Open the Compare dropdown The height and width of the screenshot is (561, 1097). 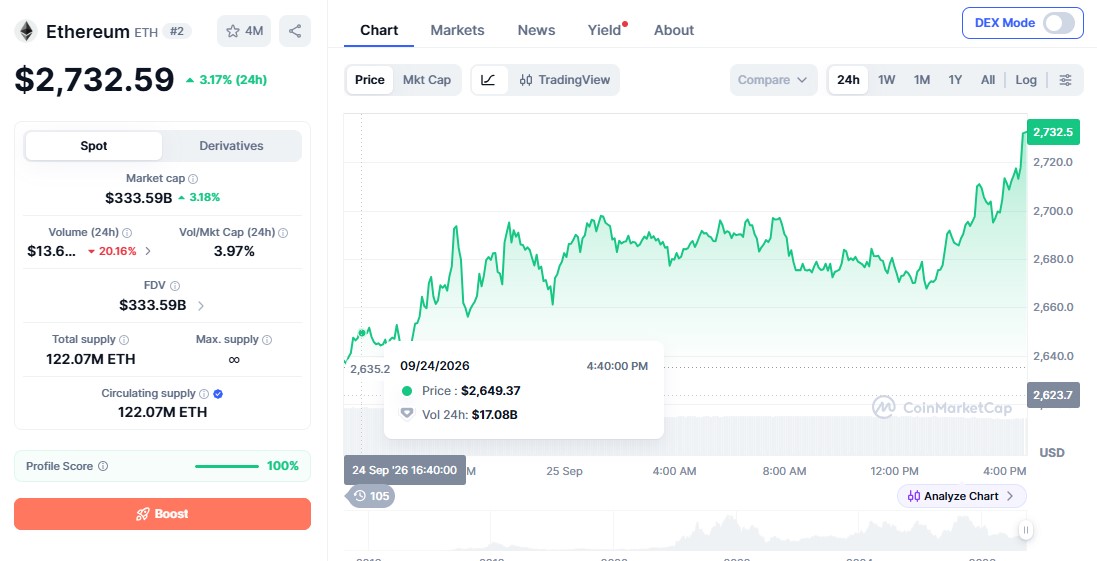tap(773, 80)
